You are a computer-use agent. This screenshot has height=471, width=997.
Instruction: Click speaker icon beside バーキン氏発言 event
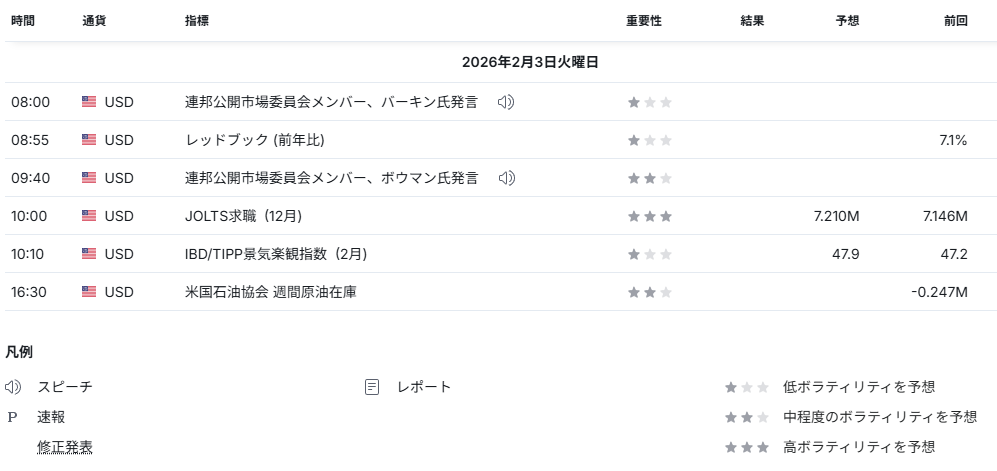(x=506, y=102)
